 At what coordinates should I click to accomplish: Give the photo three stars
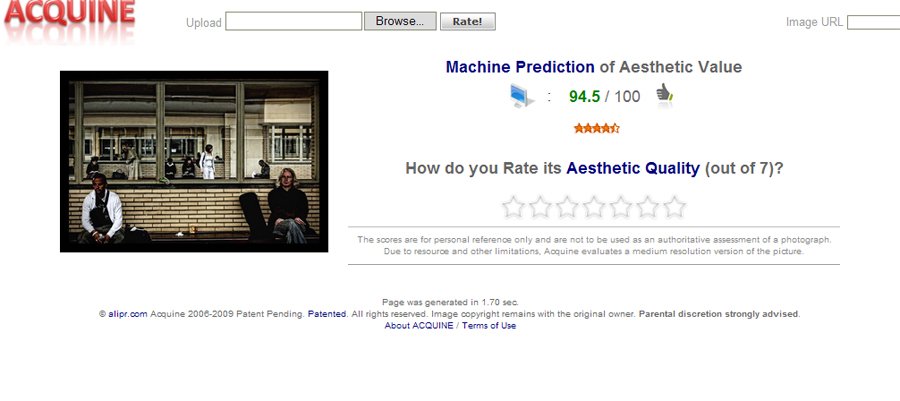(x=567, y=207)
